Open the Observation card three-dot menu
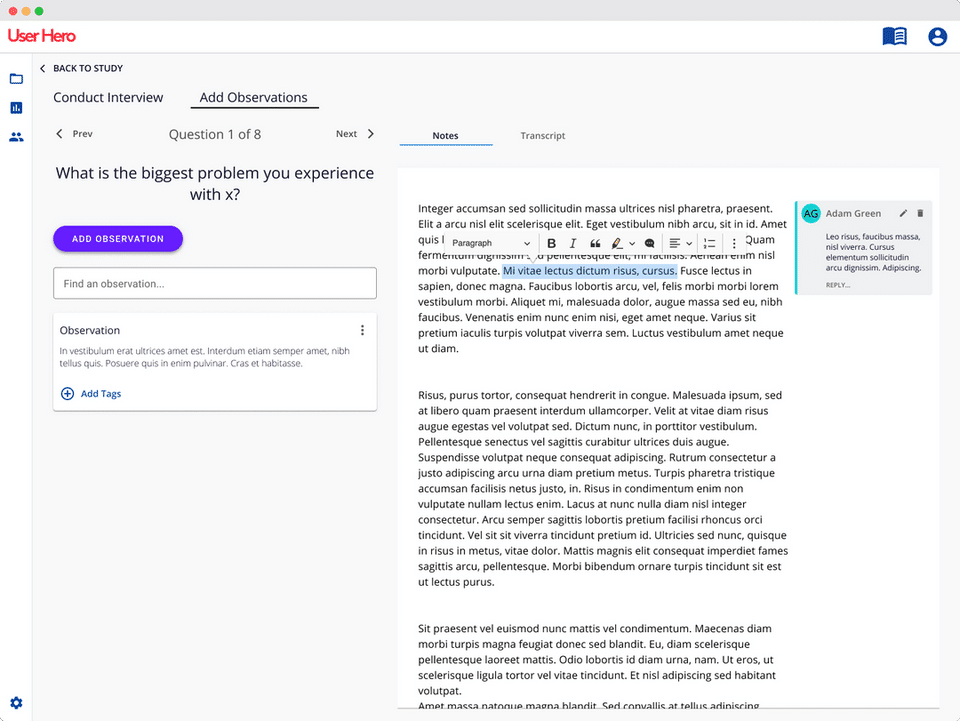 (x=362, y=330)
